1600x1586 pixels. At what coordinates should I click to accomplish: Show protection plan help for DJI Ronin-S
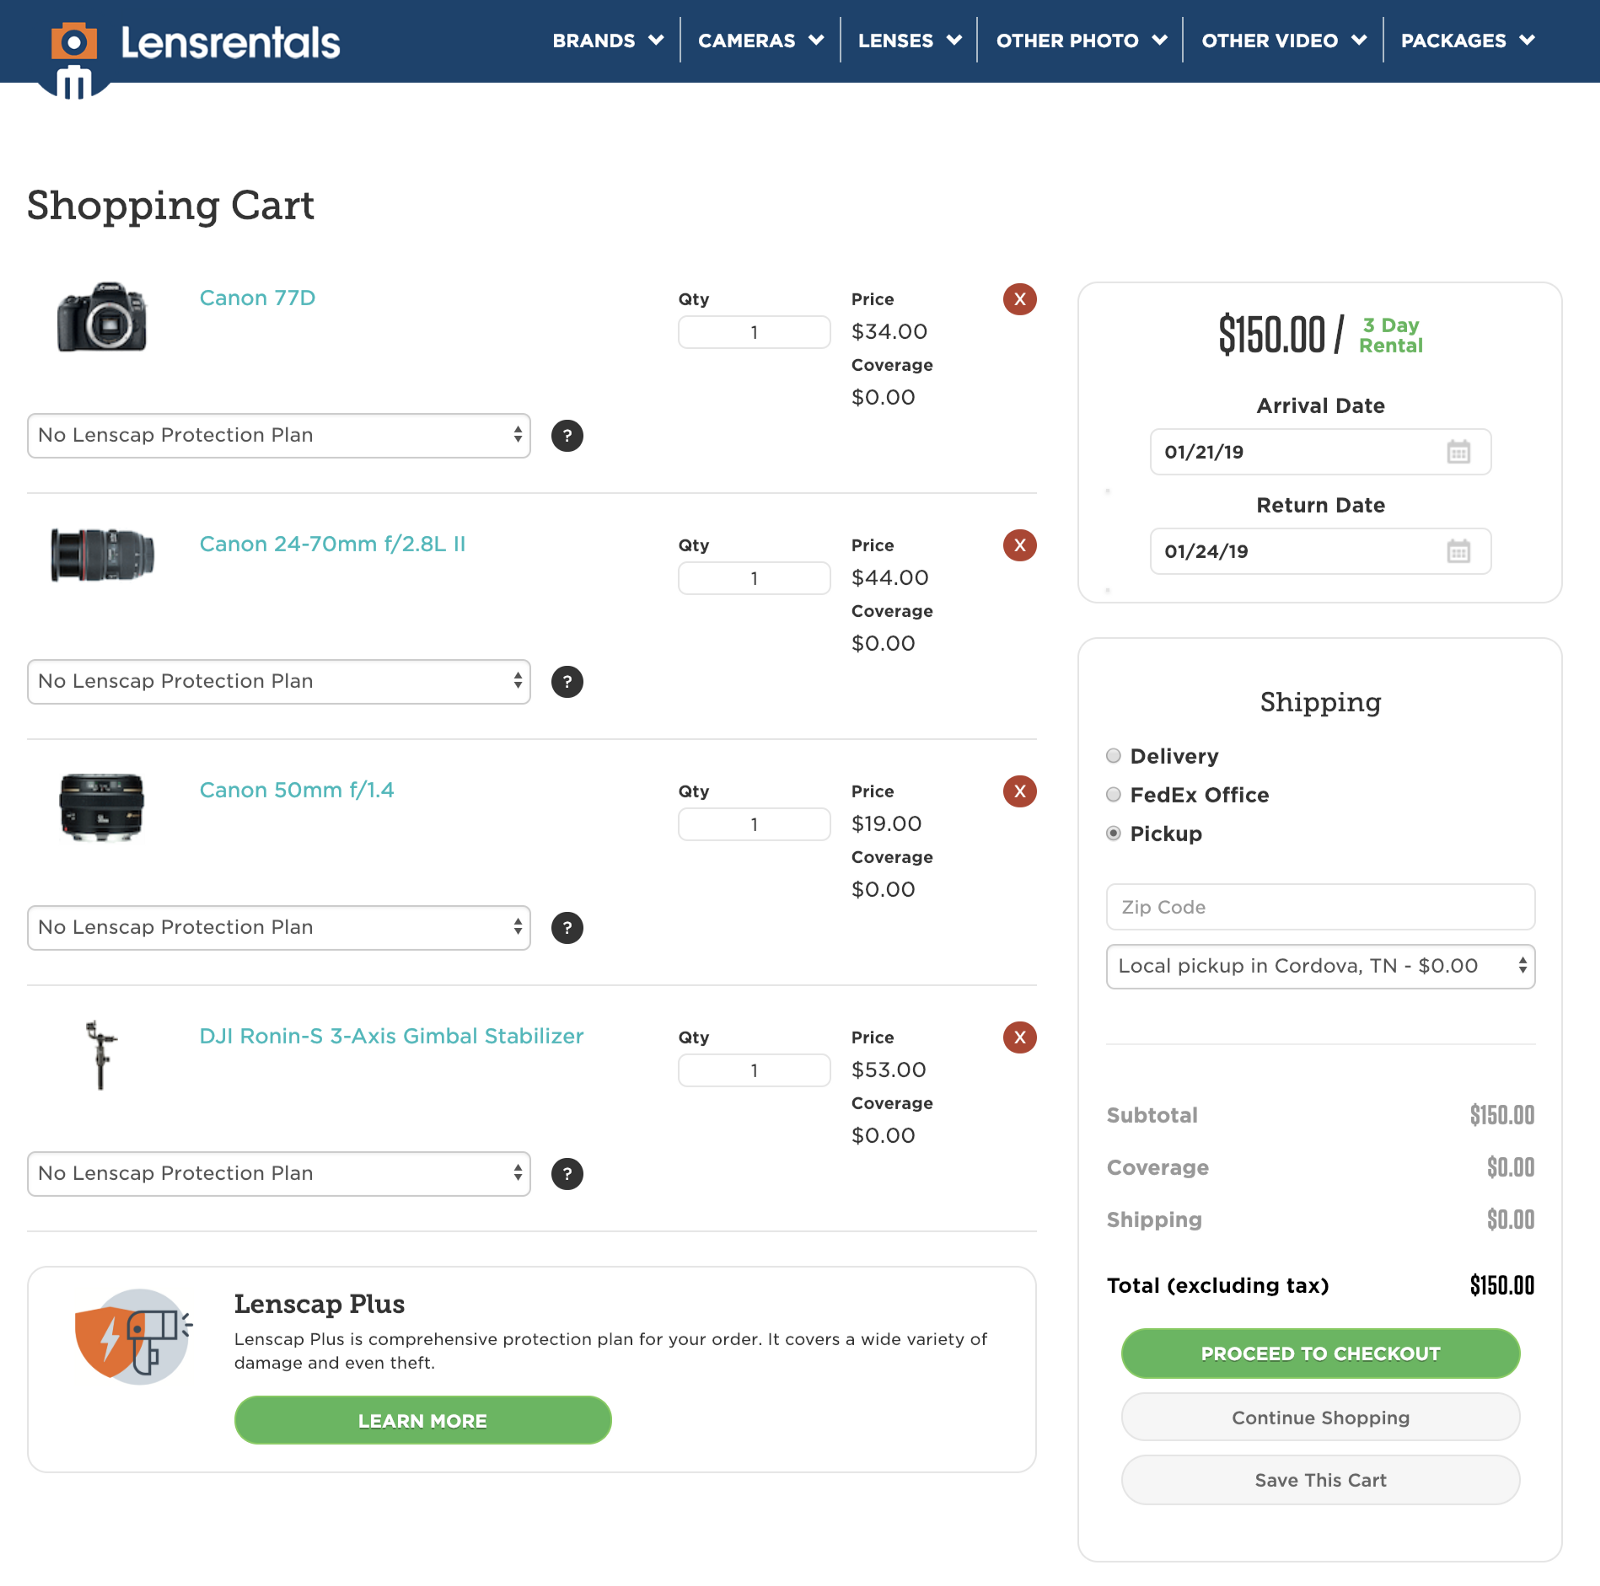567,1174
